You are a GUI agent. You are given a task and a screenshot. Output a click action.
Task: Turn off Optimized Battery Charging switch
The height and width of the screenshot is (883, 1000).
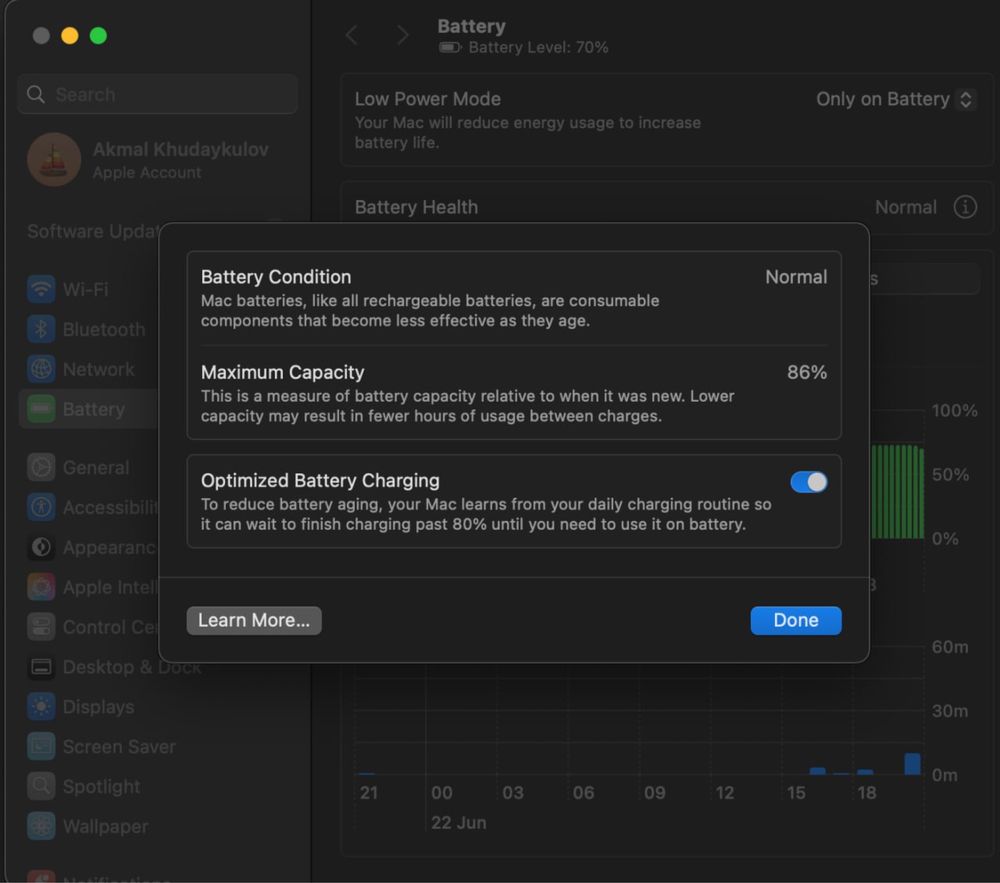pyautogui.click(x=809, y=482)
